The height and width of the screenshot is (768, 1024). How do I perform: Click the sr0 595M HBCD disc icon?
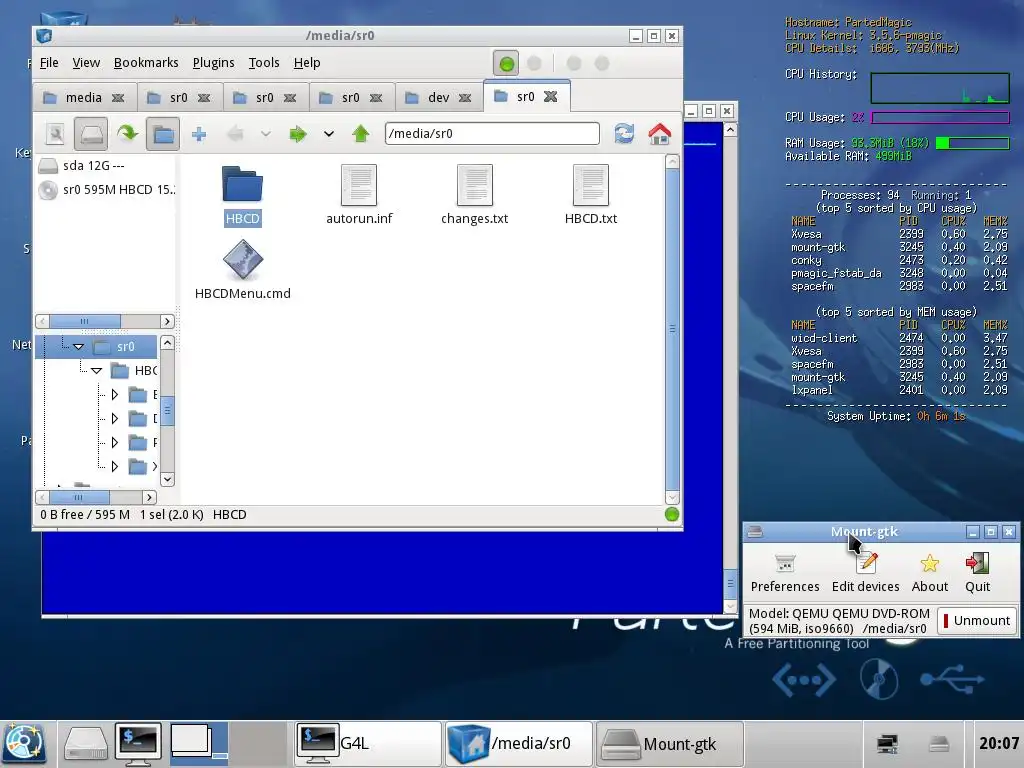point(48,190)
